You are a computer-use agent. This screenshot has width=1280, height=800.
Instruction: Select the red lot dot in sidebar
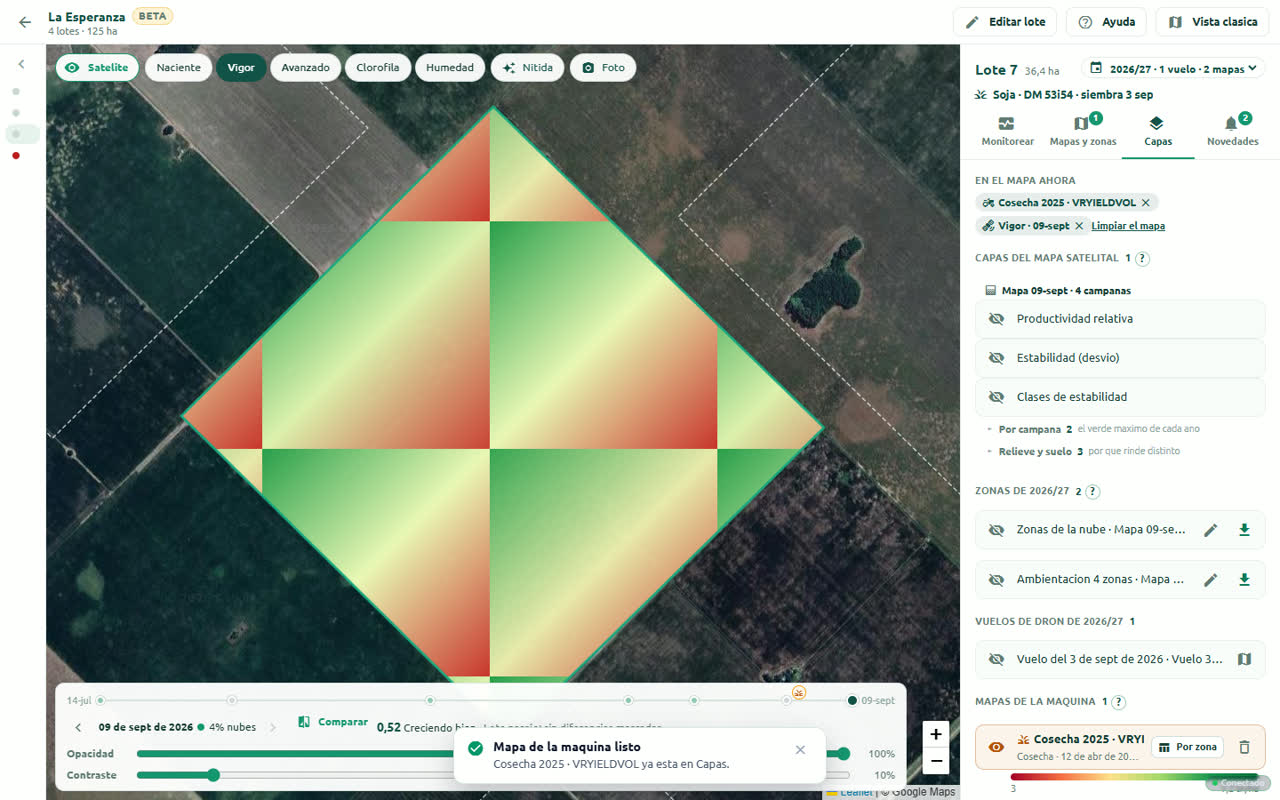click(x=16, y=155)
